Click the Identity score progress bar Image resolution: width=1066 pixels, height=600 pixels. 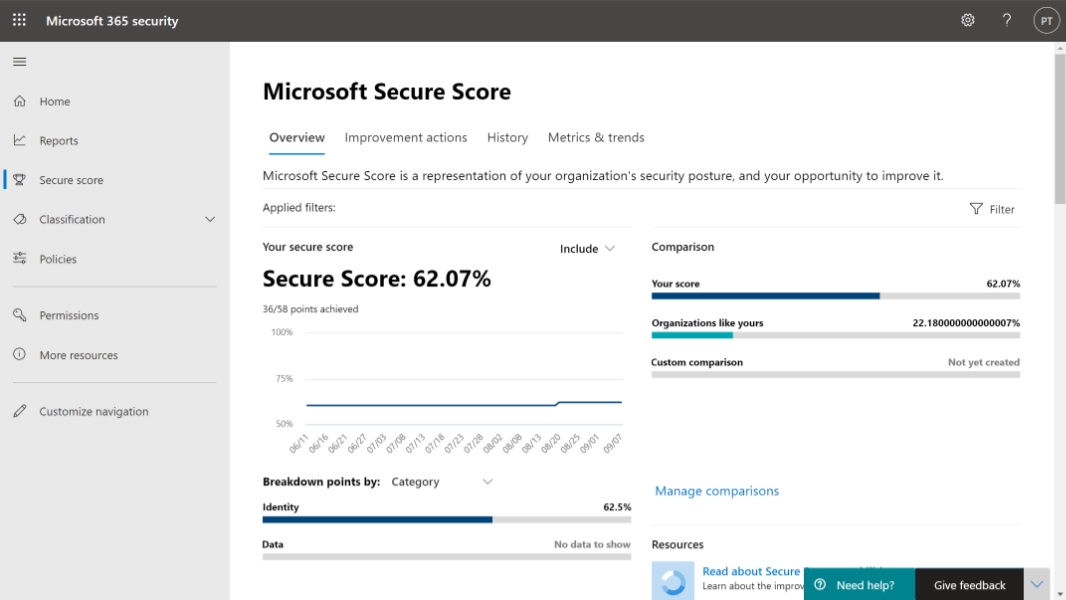pyautogui.click(x=446, y=520)
